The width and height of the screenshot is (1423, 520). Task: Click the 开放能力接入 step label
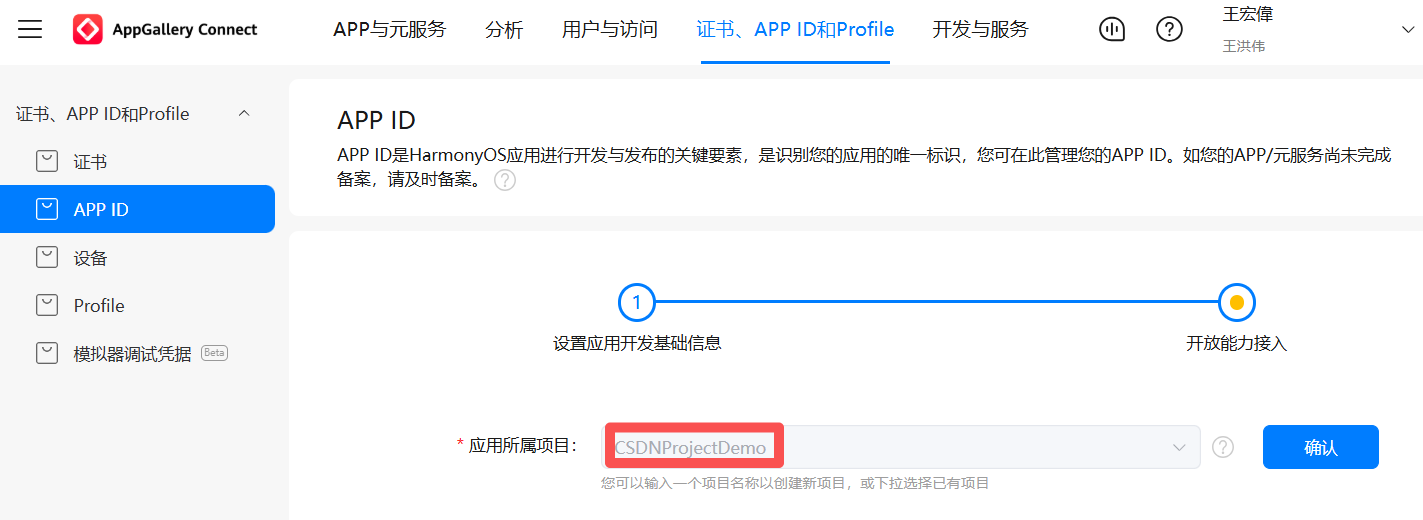point(1236,343)
